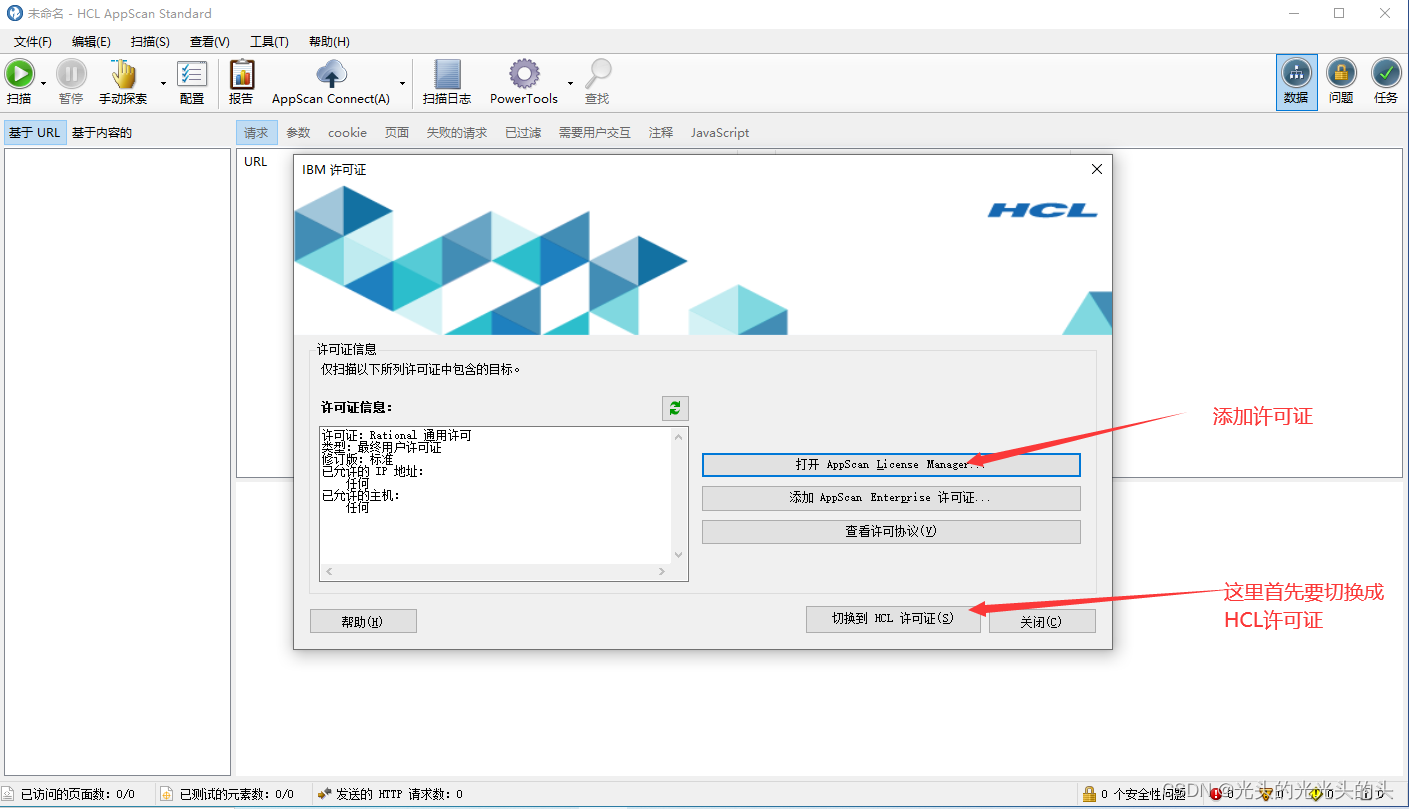The image size is (1409, 809).
Task: Open the Scan Log icon
Action: point(447,74)
